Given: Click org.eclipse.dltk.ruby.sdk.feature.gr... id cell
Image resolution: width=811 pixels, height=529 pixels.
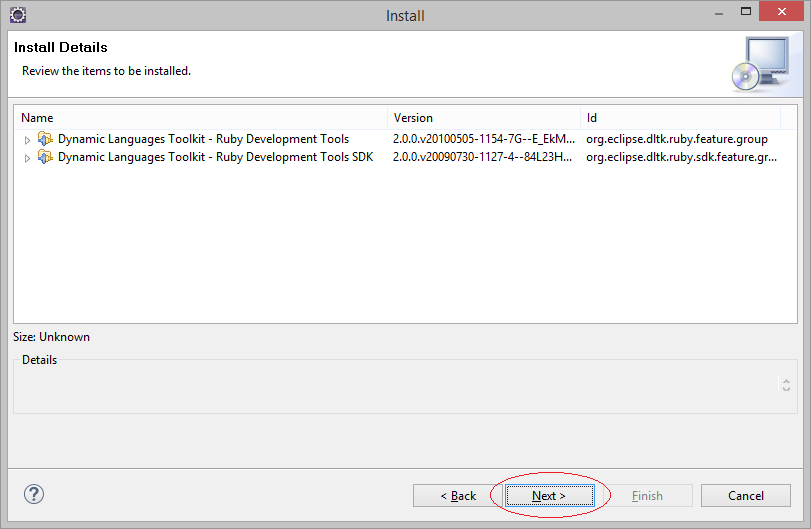Looking at the screenshot, I should click(681, 157).
